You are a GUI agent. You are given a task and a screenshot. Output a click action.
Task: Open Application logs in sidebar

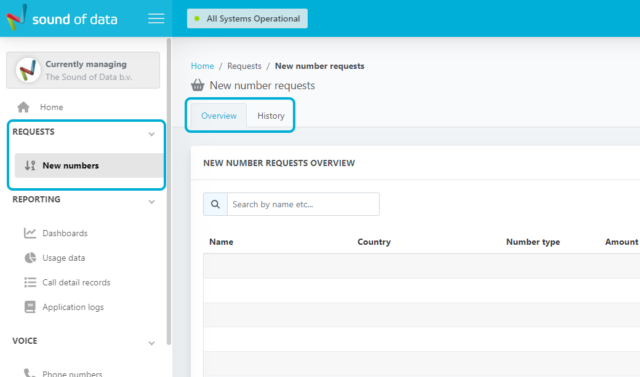[73, 307]
